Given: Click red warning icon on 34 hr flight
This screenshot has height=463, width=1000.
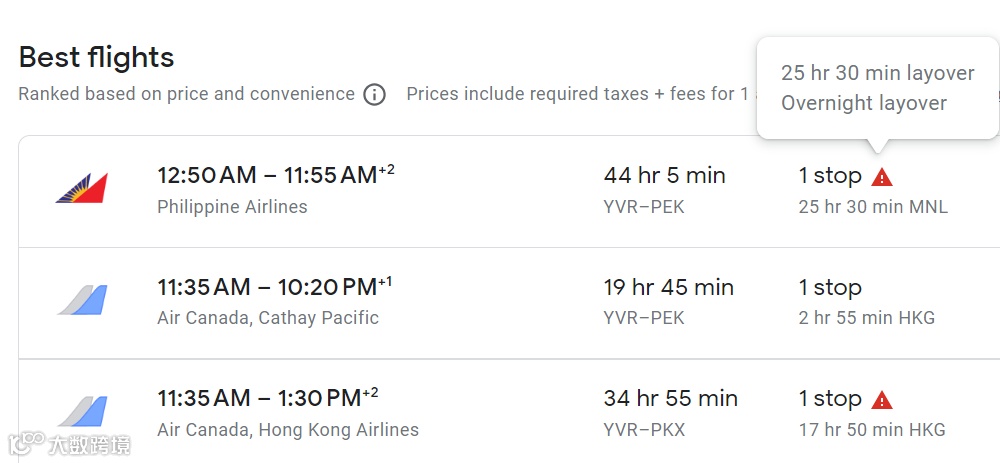Looking at the screenshot, I should [x=881, y=400].
